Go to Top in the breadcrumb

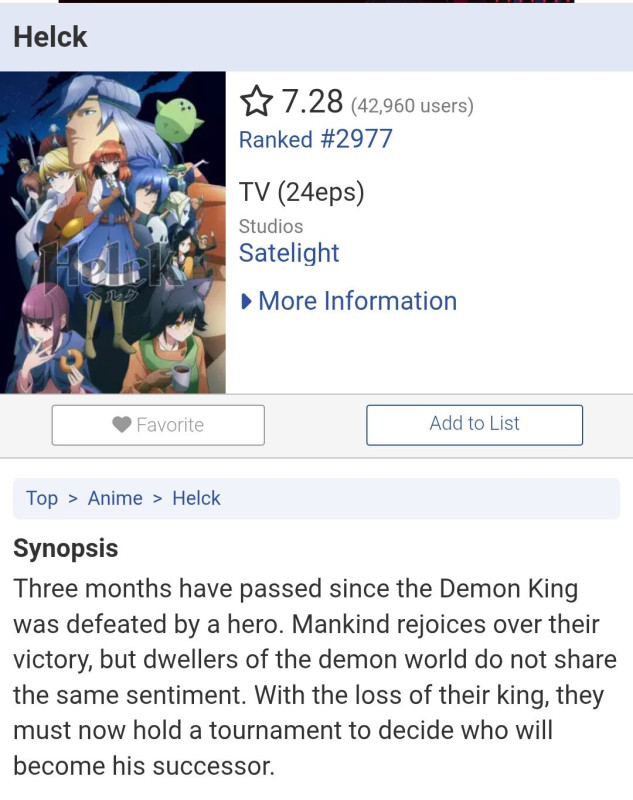[x=42, y=498]
